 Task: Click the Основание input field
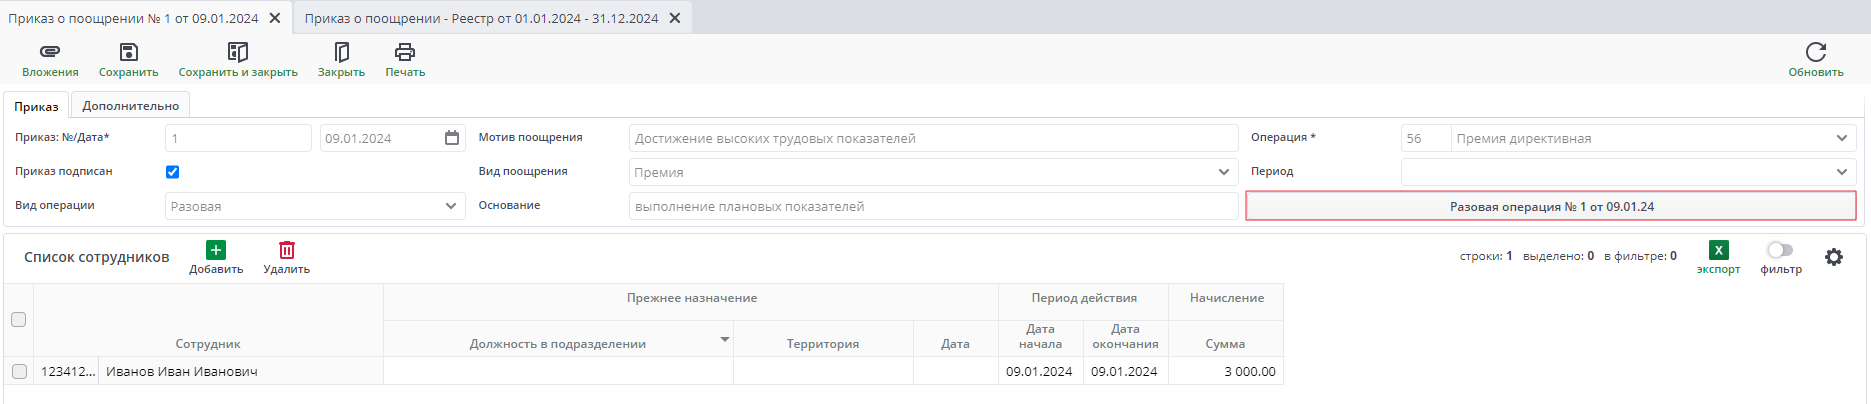933,206
